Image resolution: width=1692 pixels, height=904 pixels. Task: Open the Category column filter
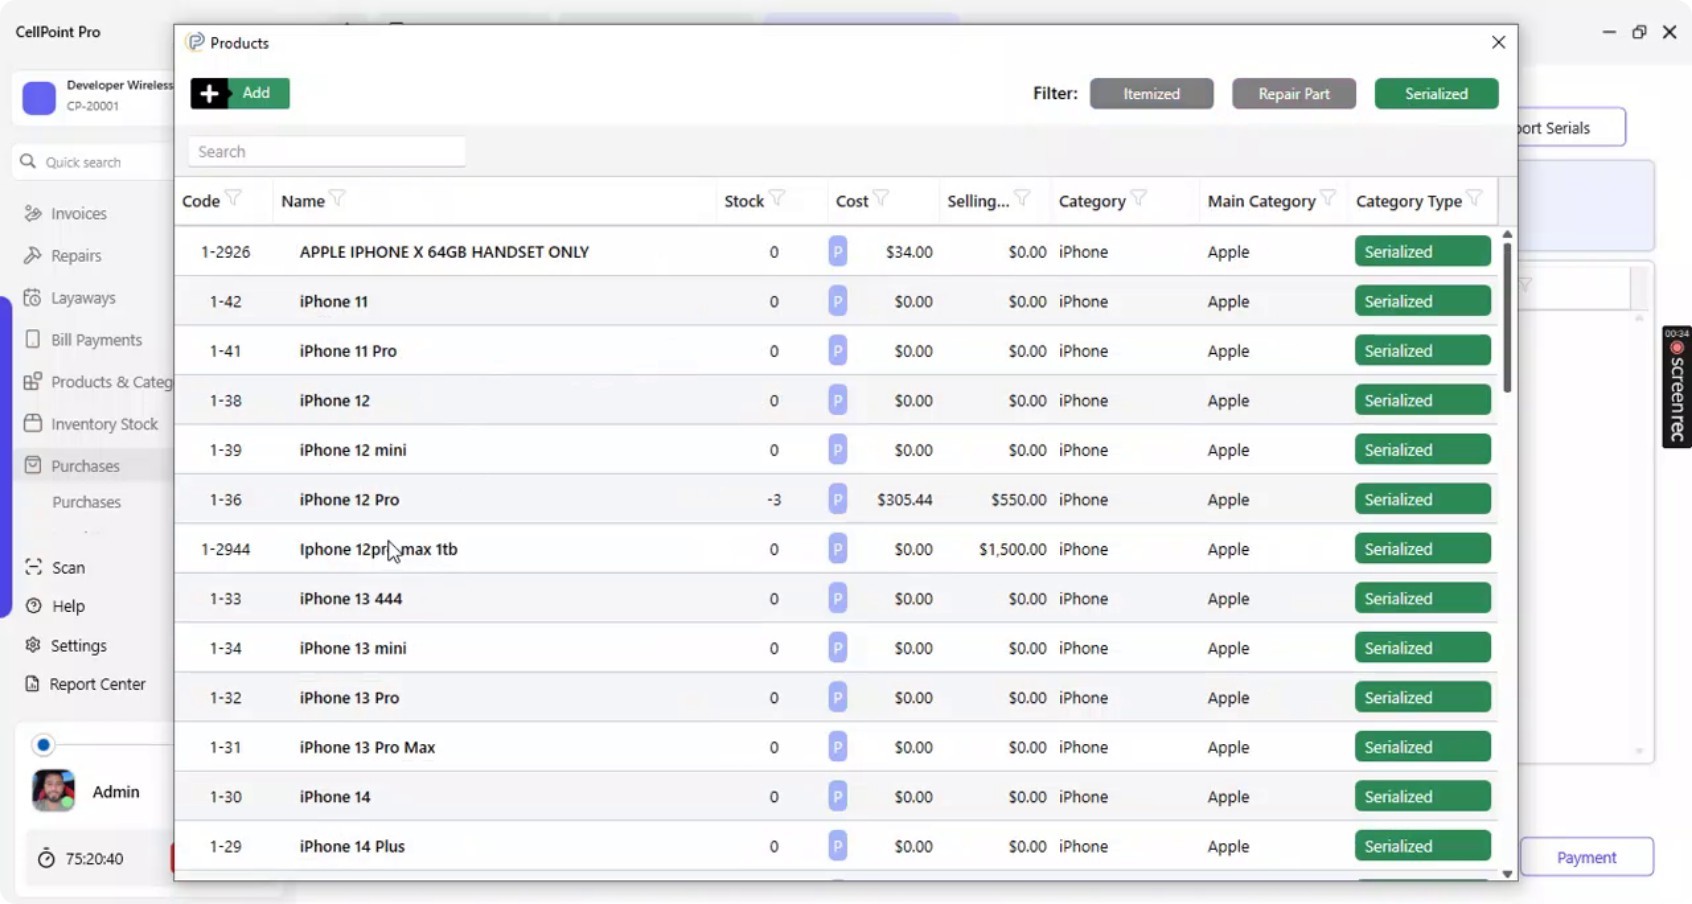click(1139, 198)
